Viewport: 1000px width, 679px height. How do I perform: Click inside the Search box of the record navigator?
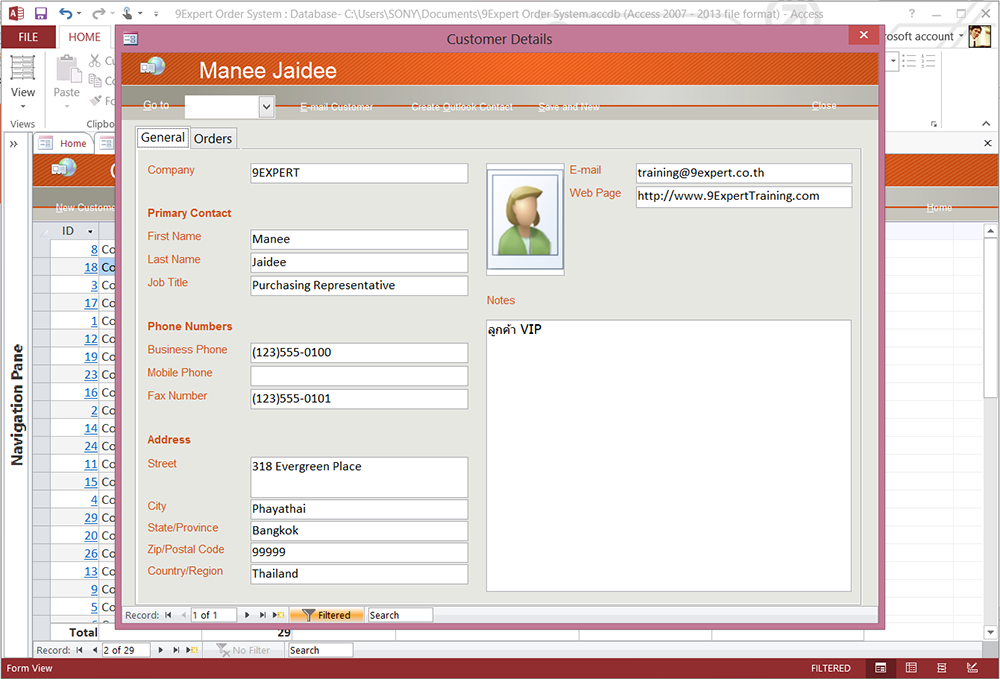tap(399, 614)
